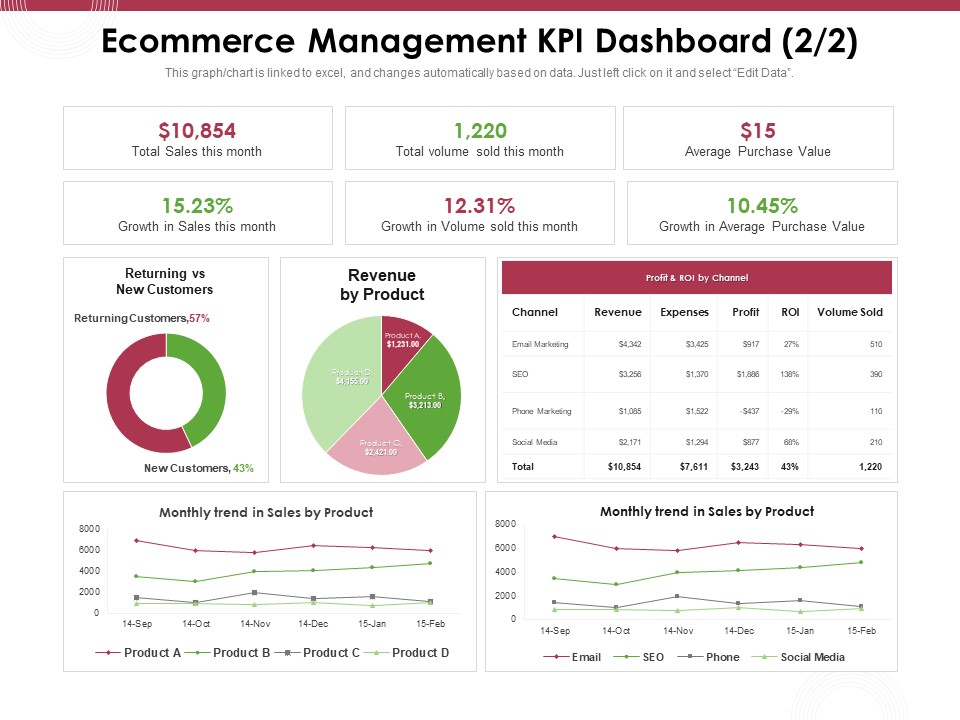Click the Social Media legend entry
This screenshot has width=960, height=720.
(798, 657)
